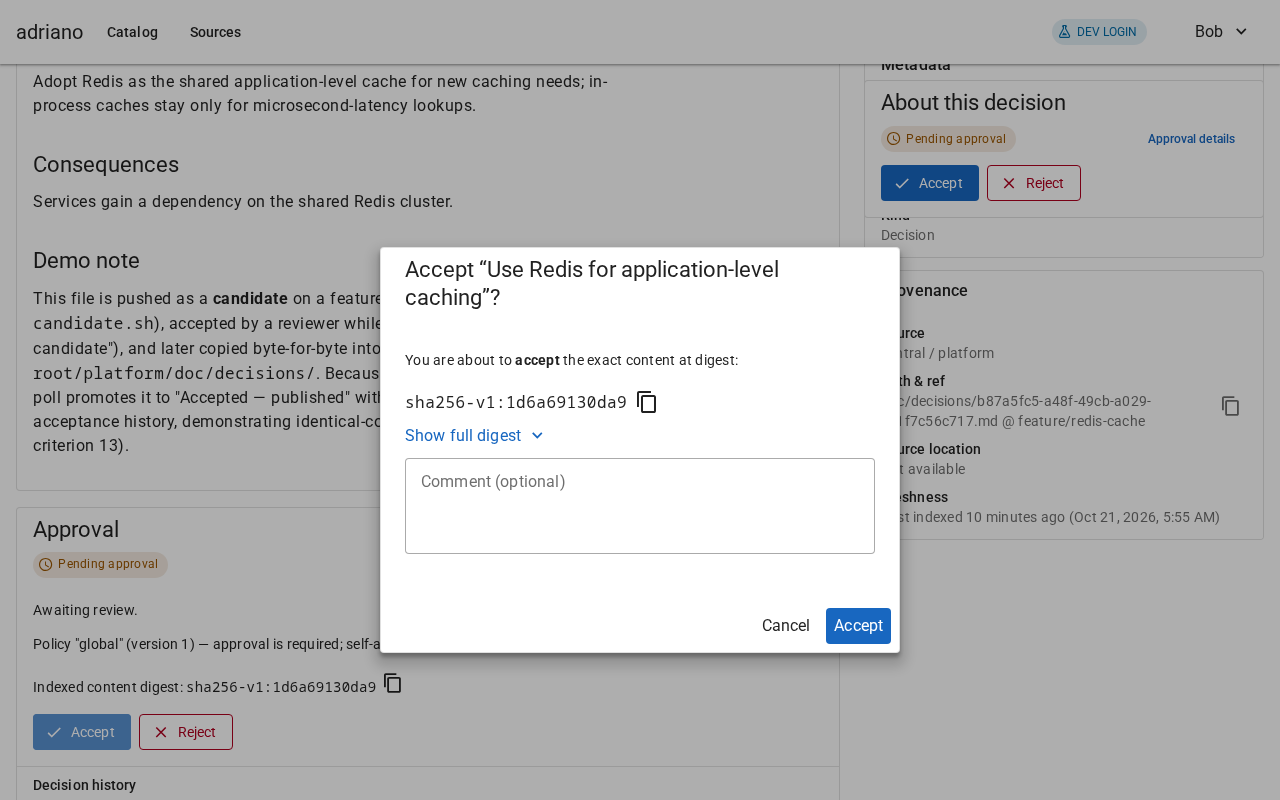This screenshot has height=800, width=1280.
Task: Click the dialog title Accept “Use Redis…”
Action: pyautogui.click(x=592, y=283)
